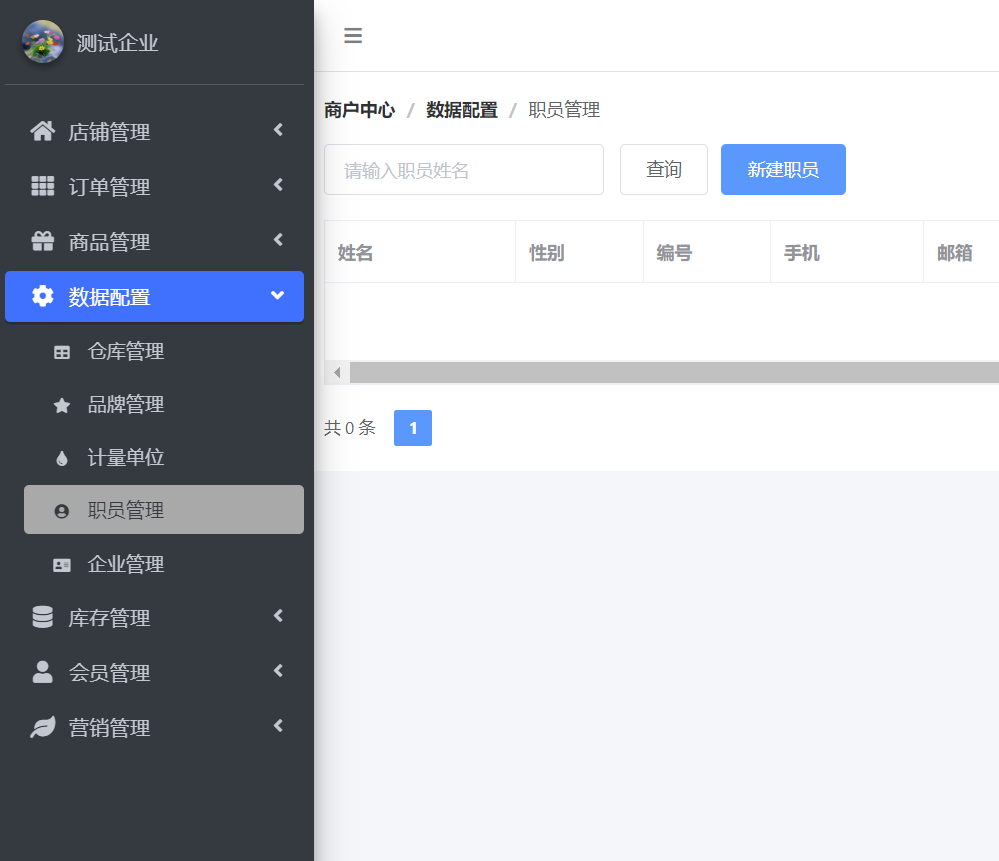999x861 pixels.
Task: Click the leaf icon for 营销管理
Action: pyautogui.click(x=42, y=727)
